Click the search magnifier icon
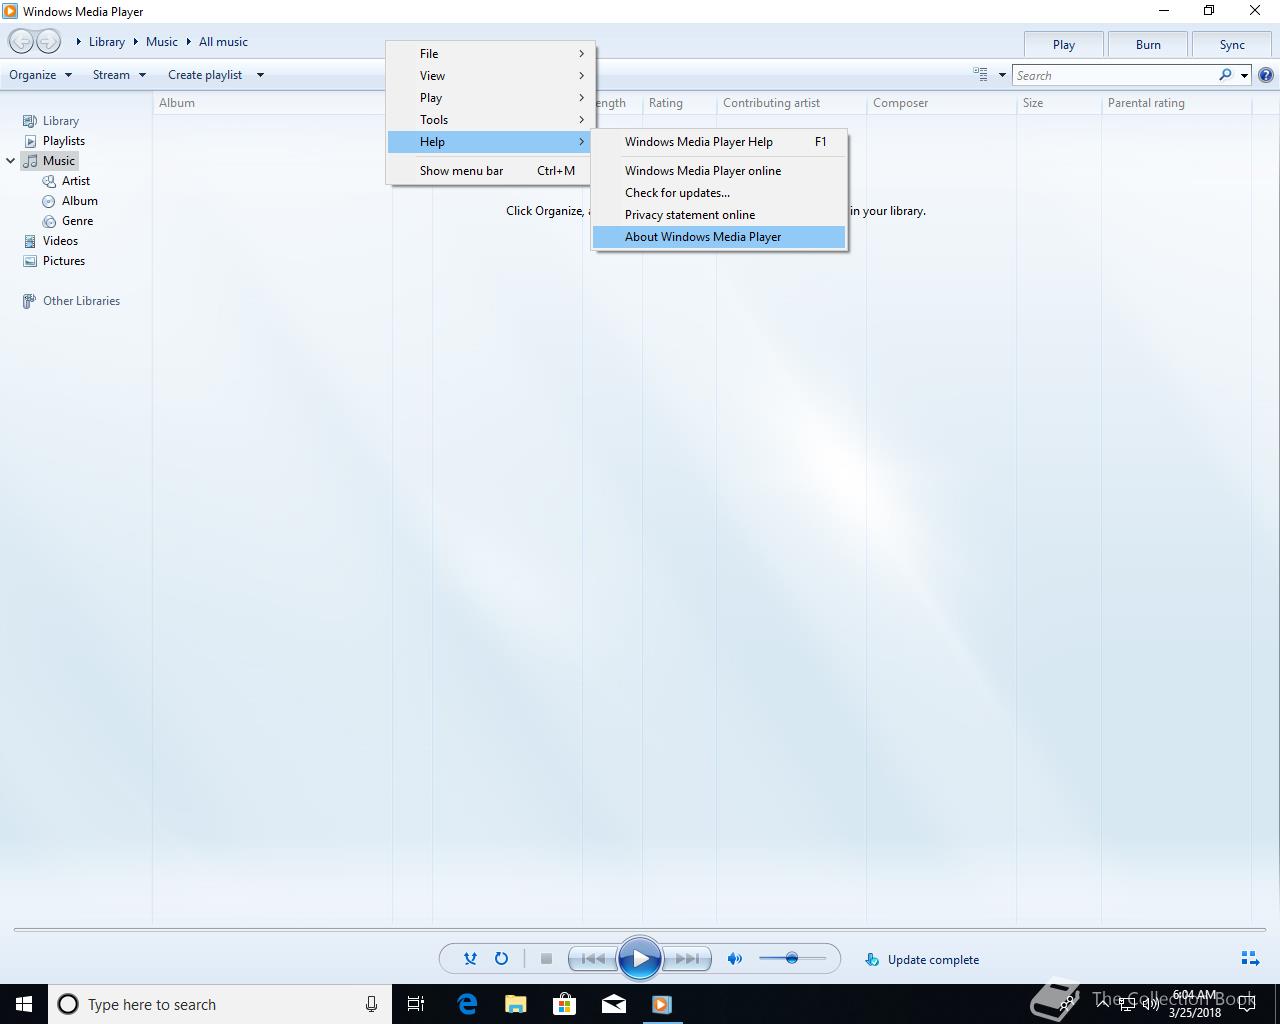 (1225, 75)
